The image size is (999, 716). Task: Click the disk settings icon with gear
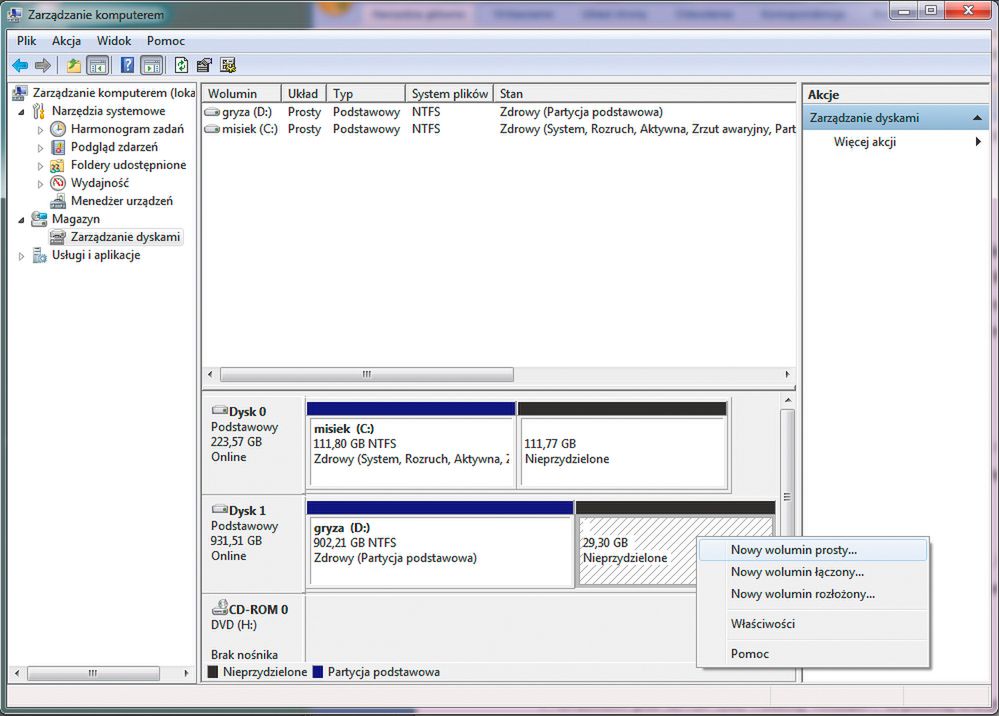228,65
